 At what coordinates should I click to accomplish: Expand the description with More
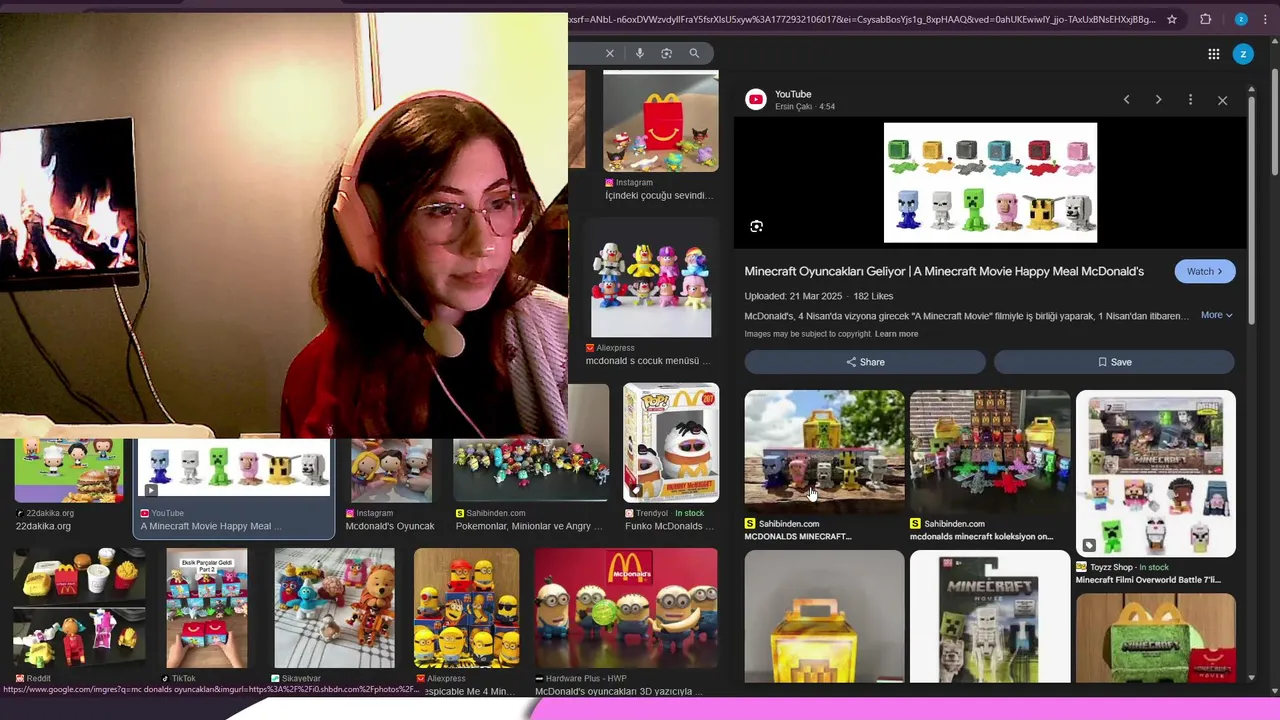tap(1216, 315)
